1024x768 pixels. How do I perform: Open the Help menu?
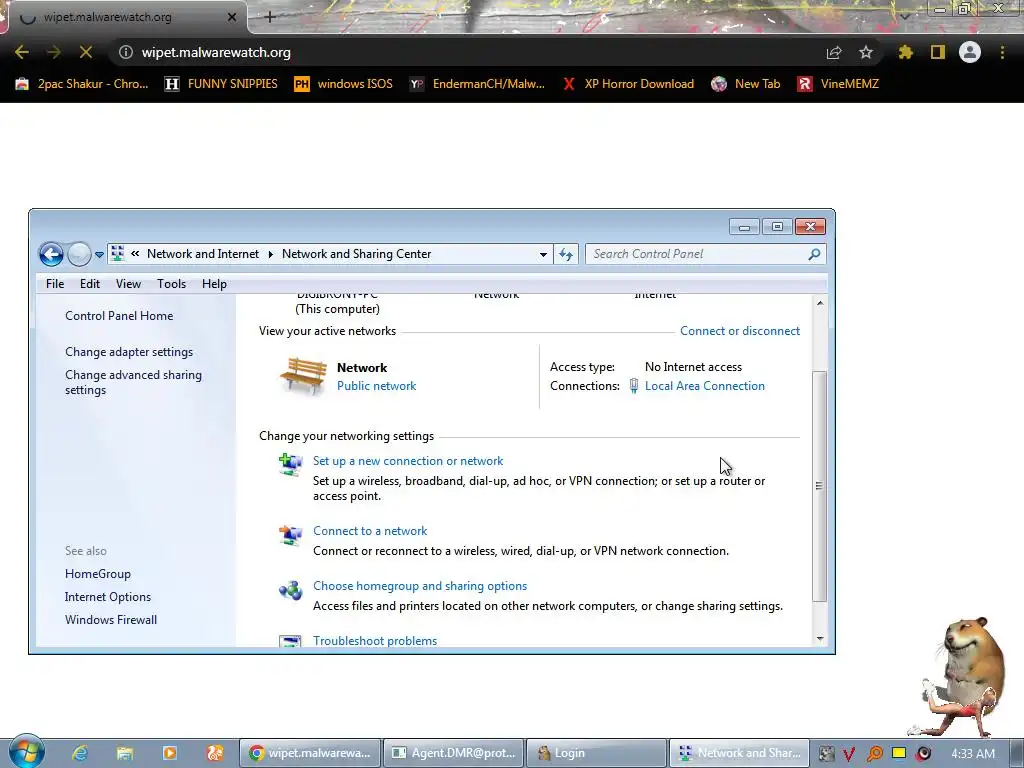(x=214, y=283)
